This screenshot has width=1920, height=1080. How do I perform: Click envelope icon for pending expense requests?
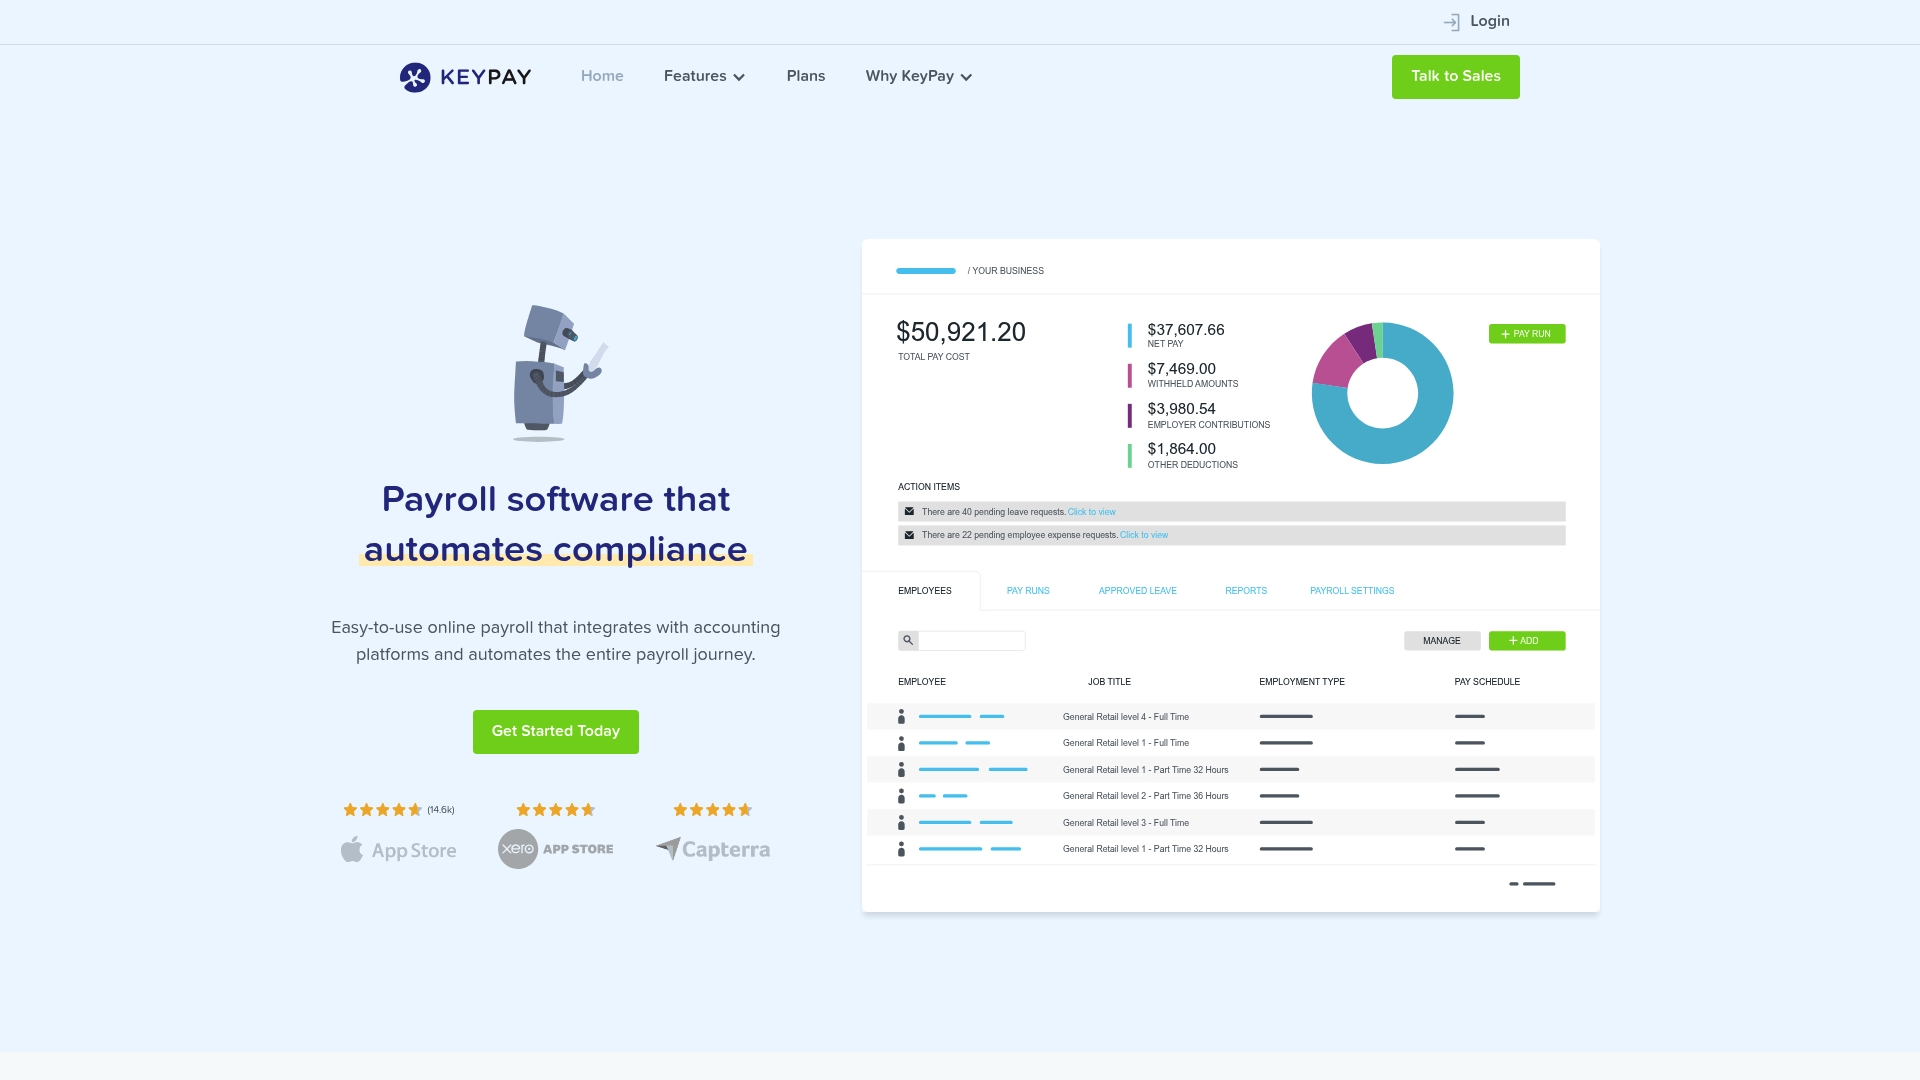pos(909,535)
